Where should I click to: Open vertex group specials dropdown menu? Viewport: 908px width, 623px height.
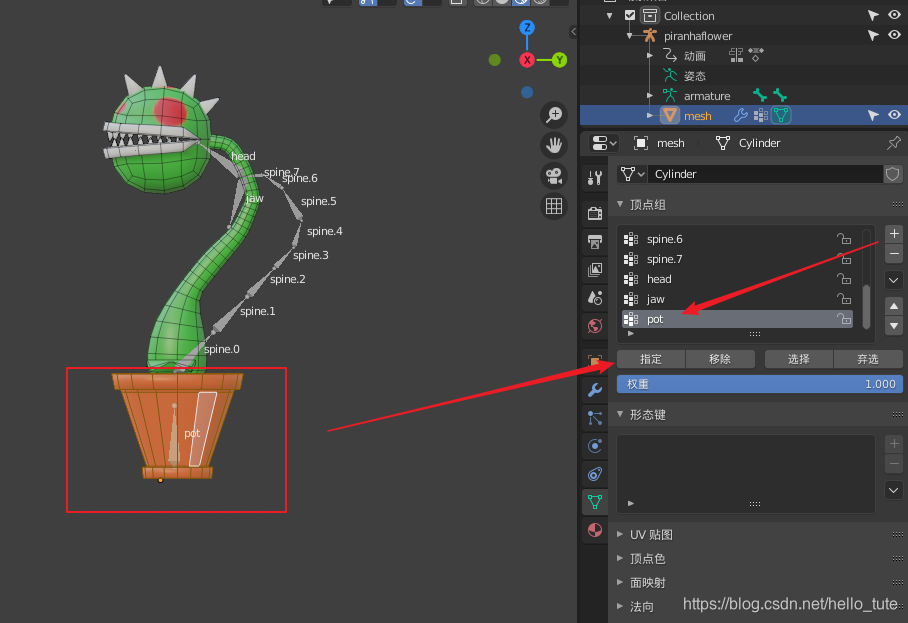coord(894,280)
